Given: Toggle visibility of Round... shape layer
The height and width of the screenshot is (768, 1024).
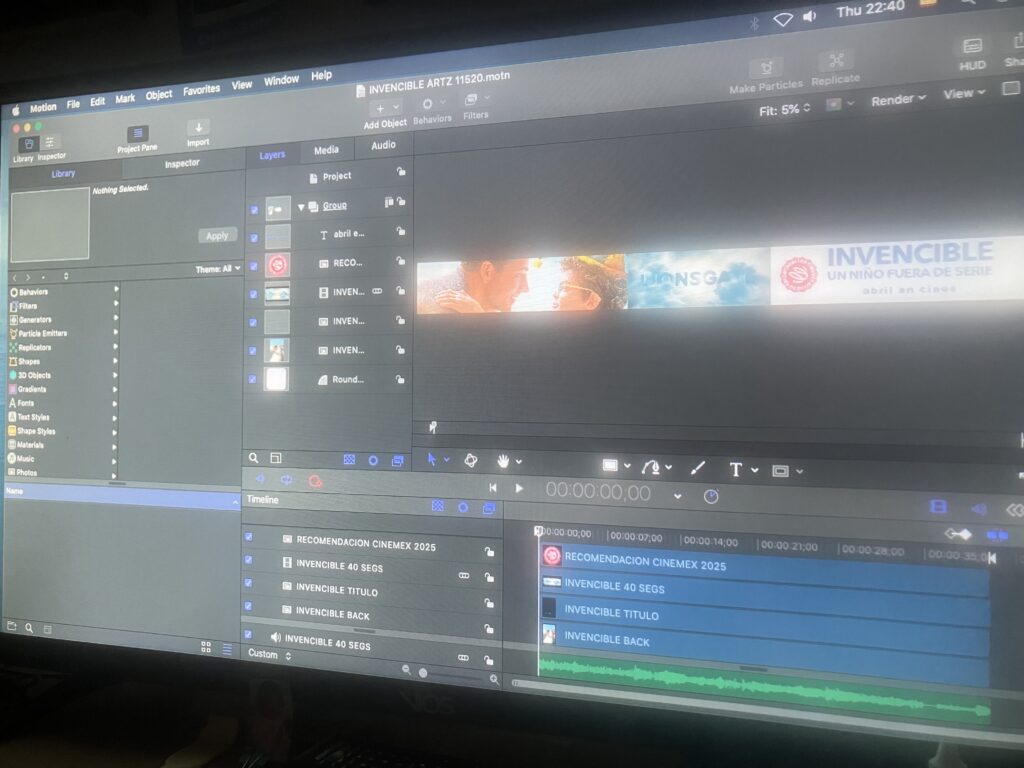Looking at the screenshot, I should pyautogui.click(x=253, y=379).
